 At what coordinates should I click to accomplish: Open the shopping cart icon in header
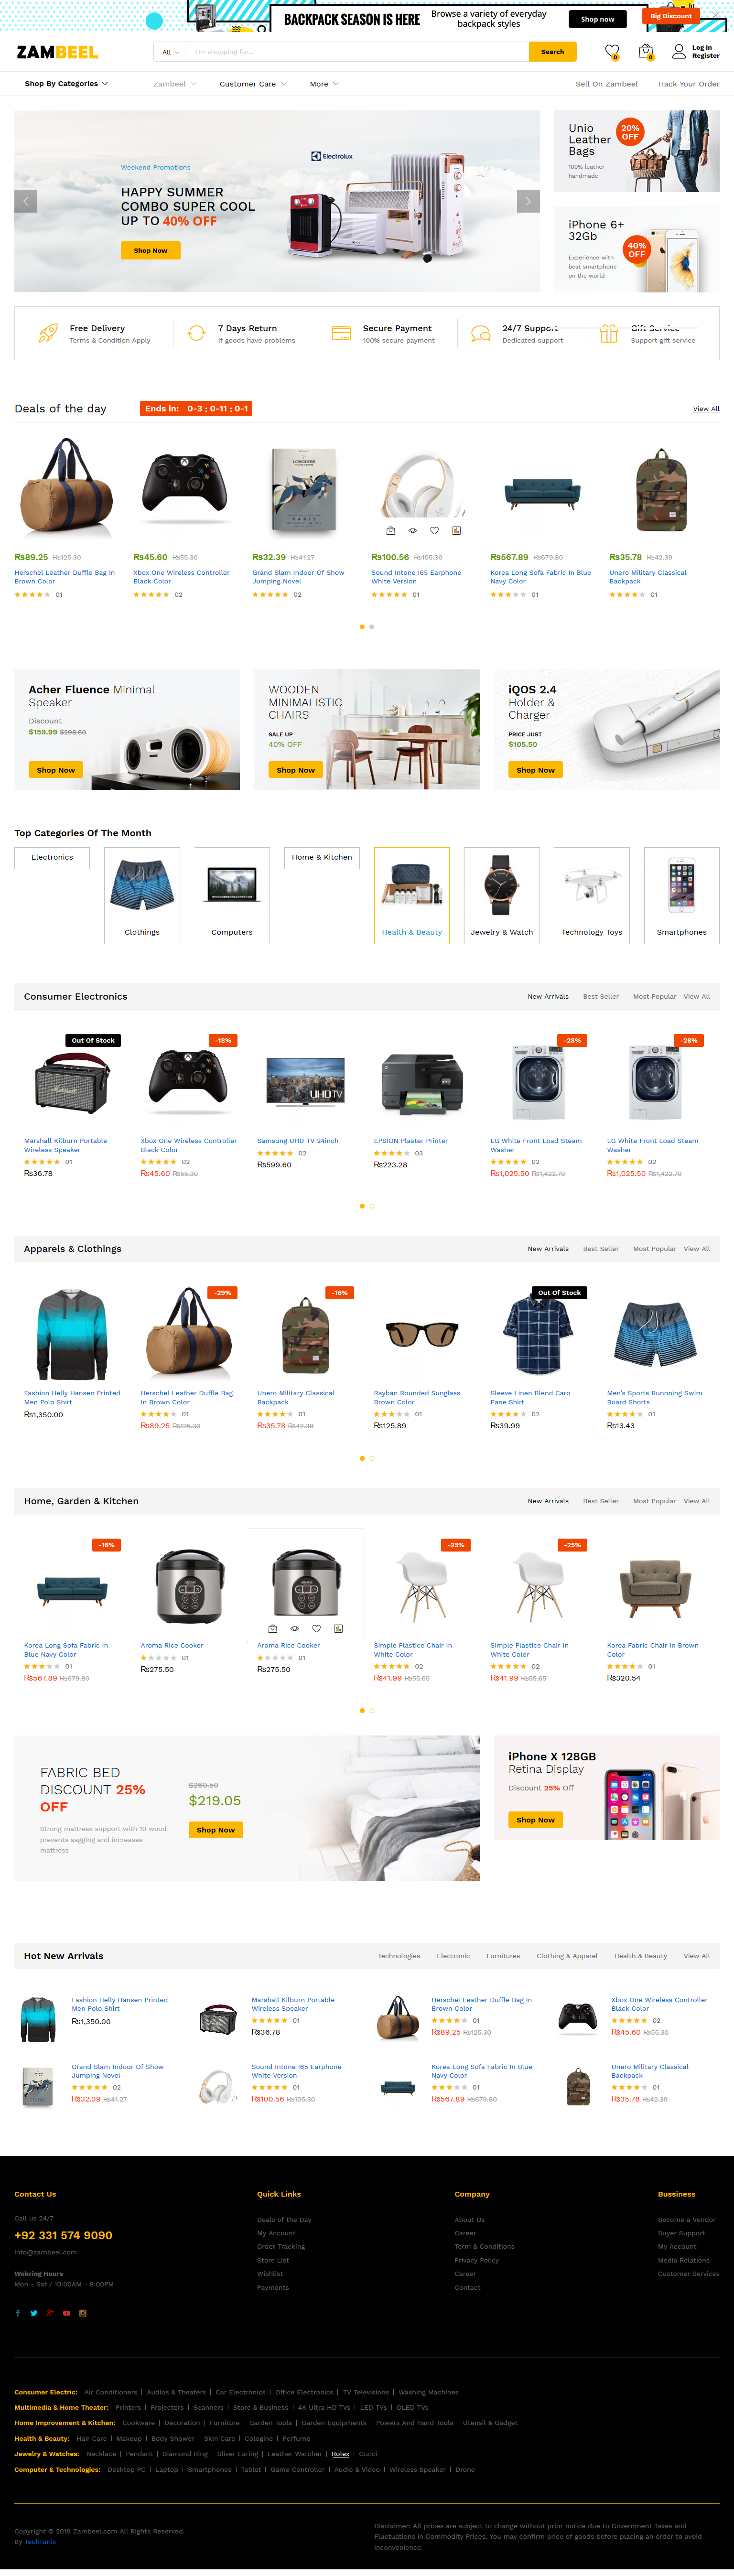coord(646,51)
